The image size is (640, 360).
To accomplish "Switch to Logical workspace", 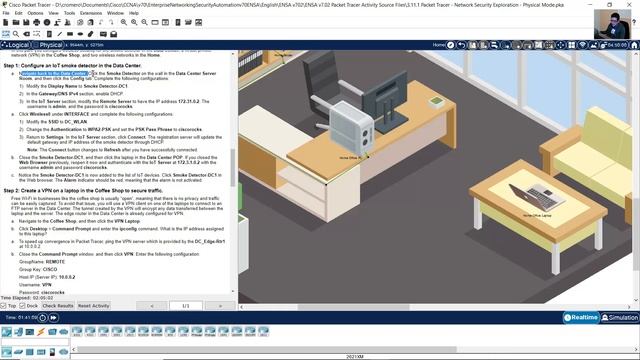I will [16, 45].
